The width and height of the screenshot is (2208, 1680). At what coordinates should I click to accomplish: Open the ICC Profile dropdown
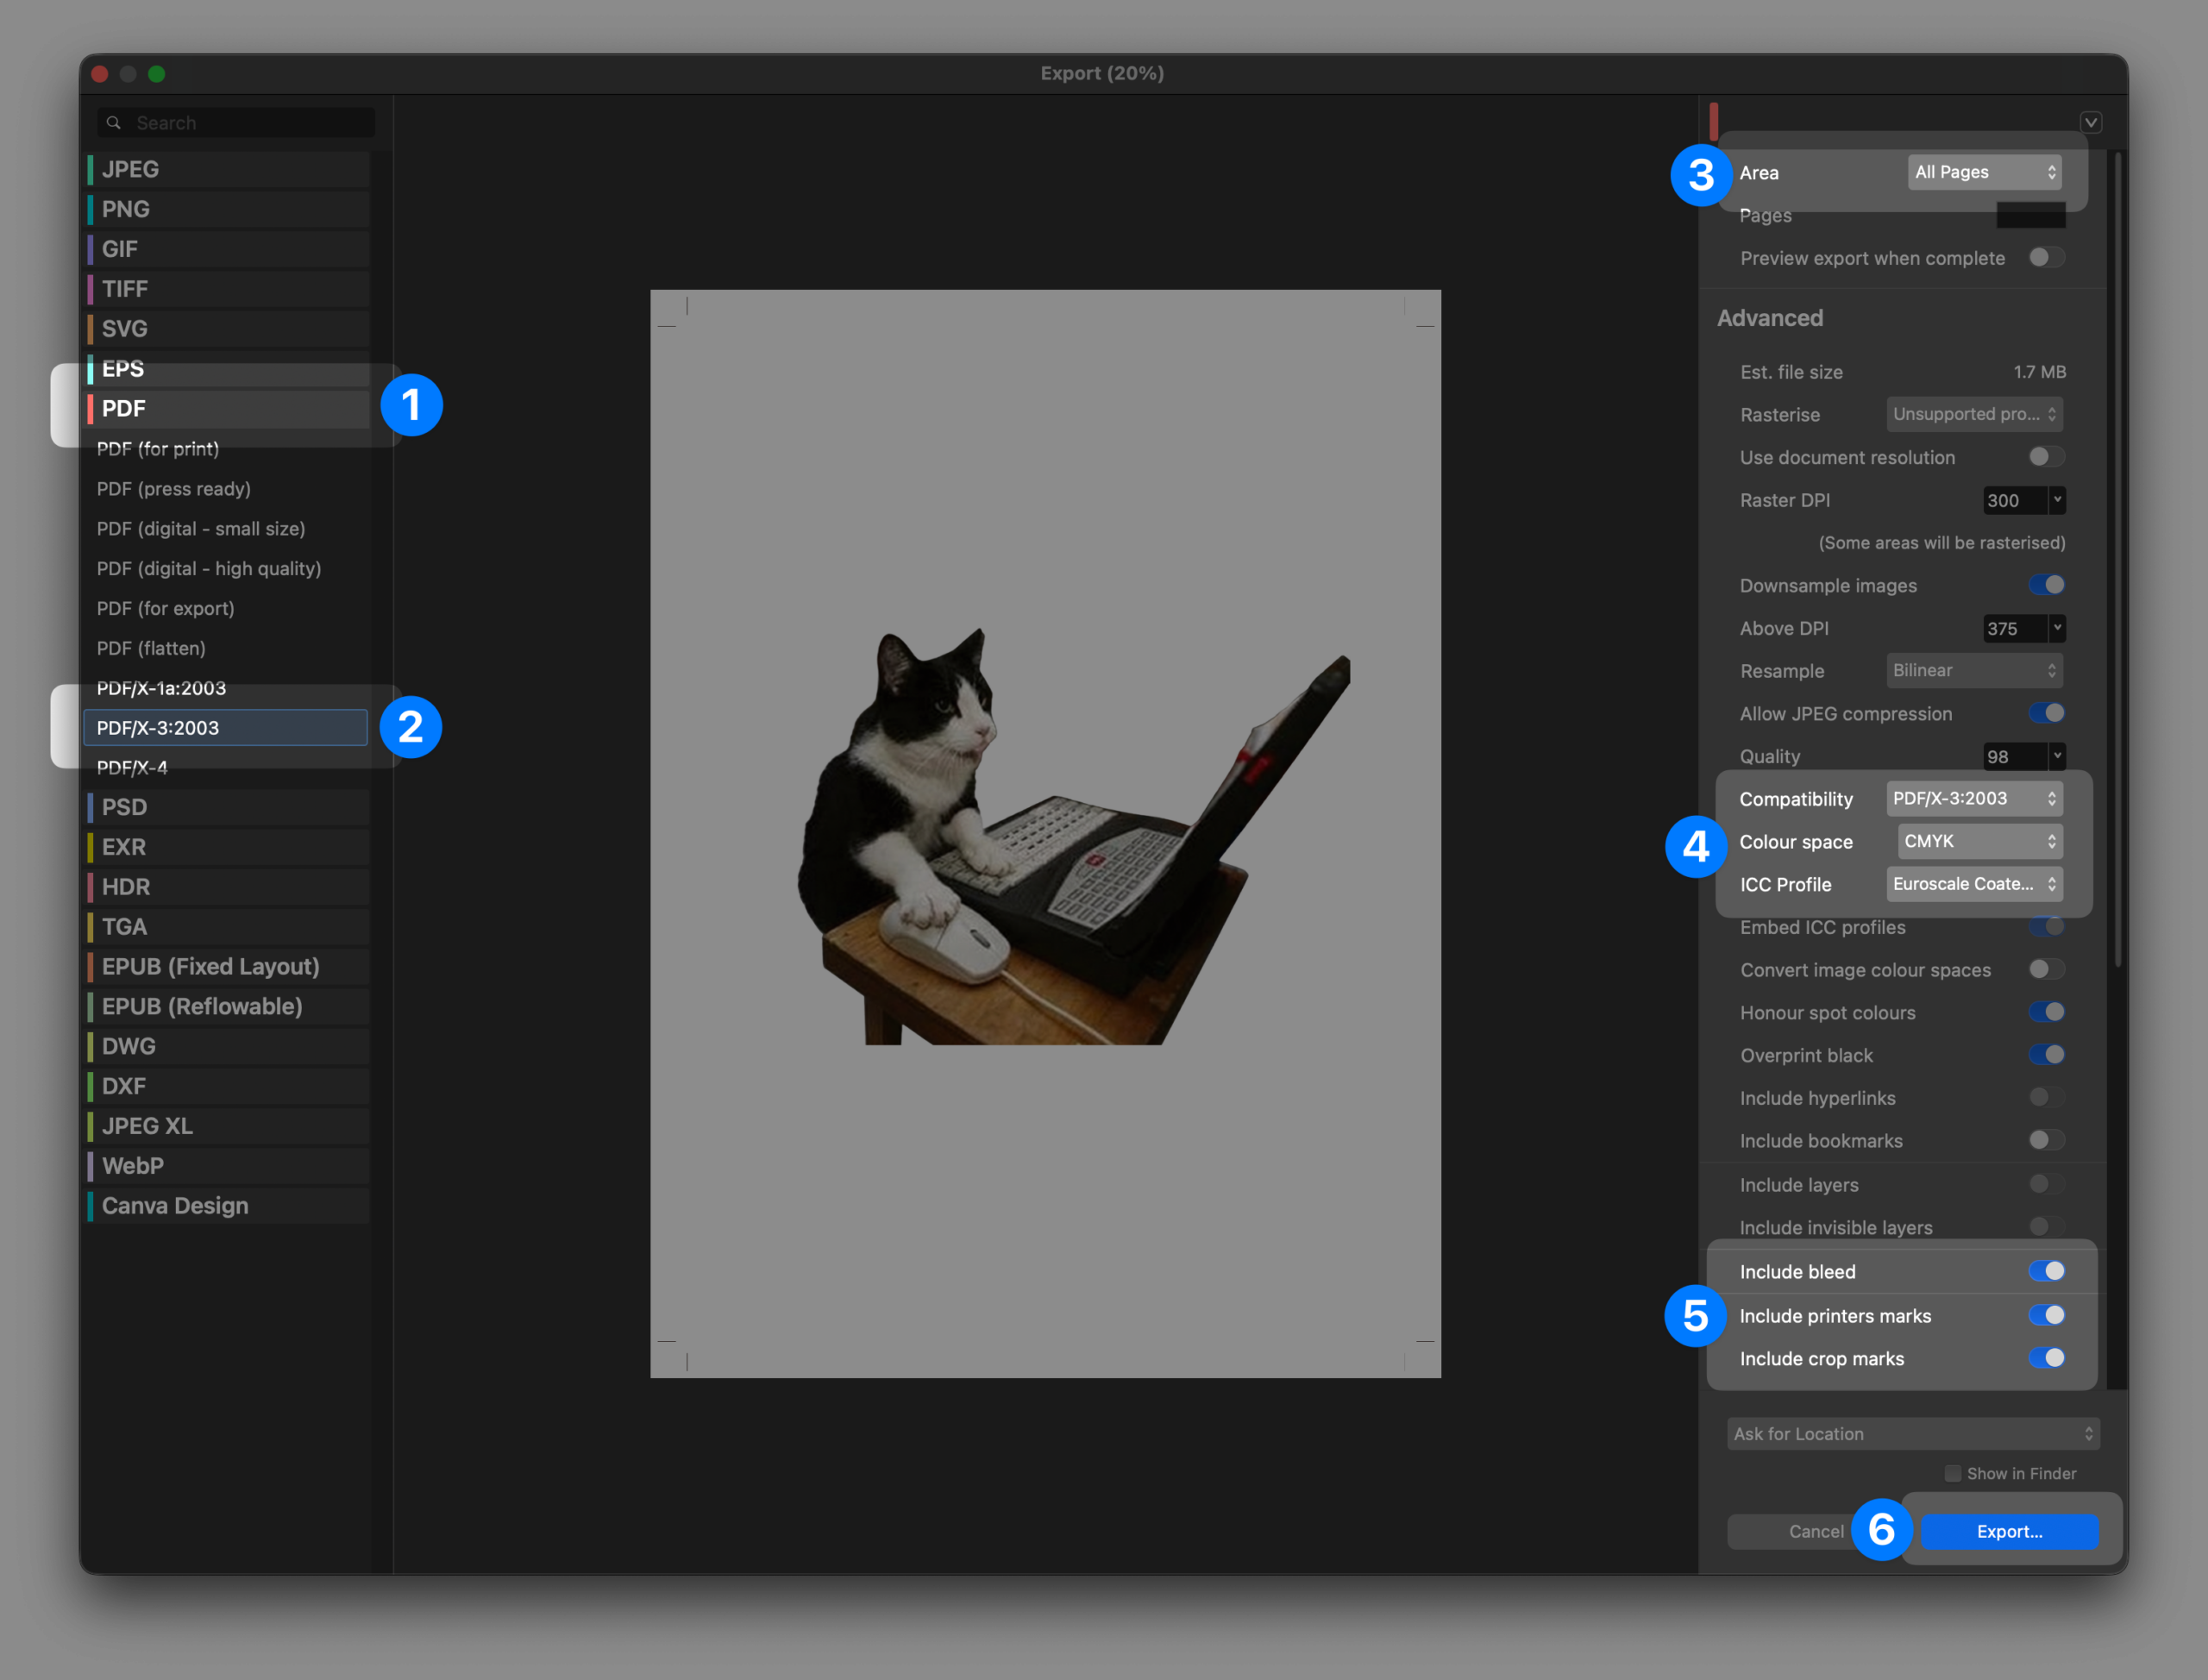point(1974,884)
